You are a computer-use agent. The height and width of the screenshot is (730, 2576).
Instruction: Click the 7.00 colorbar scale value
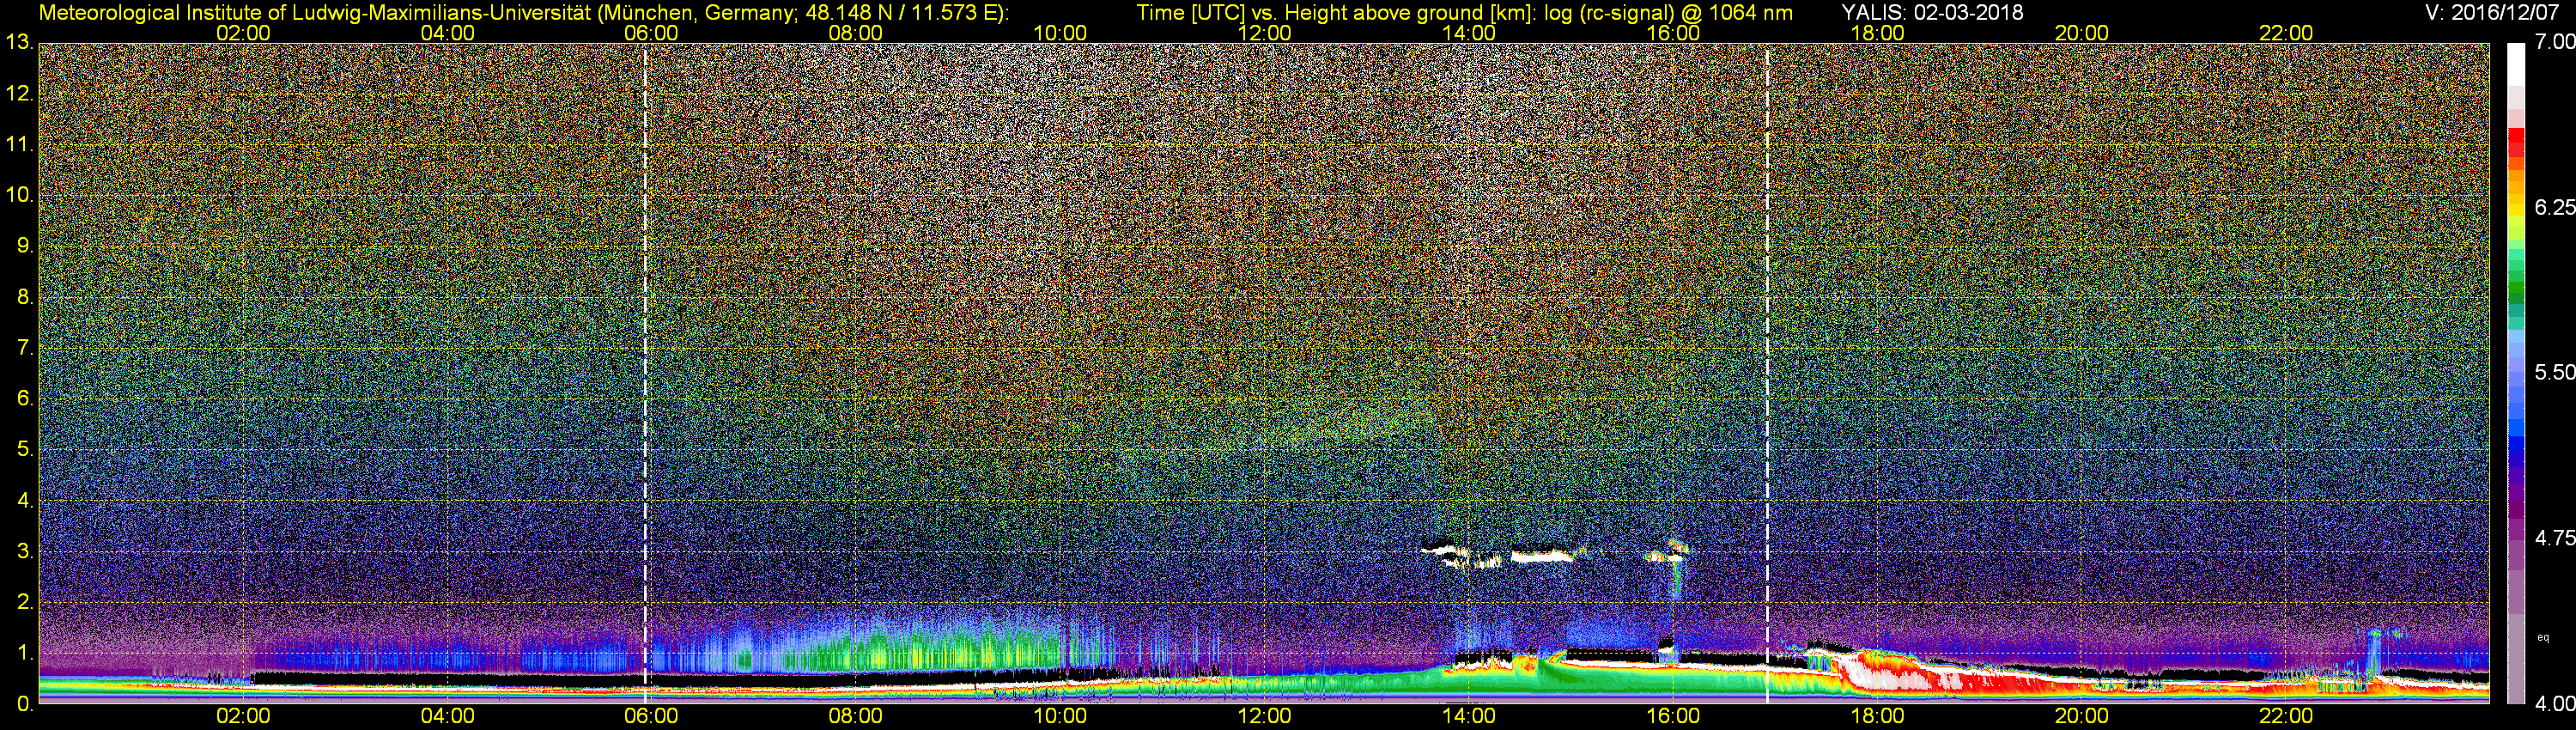2555,42
